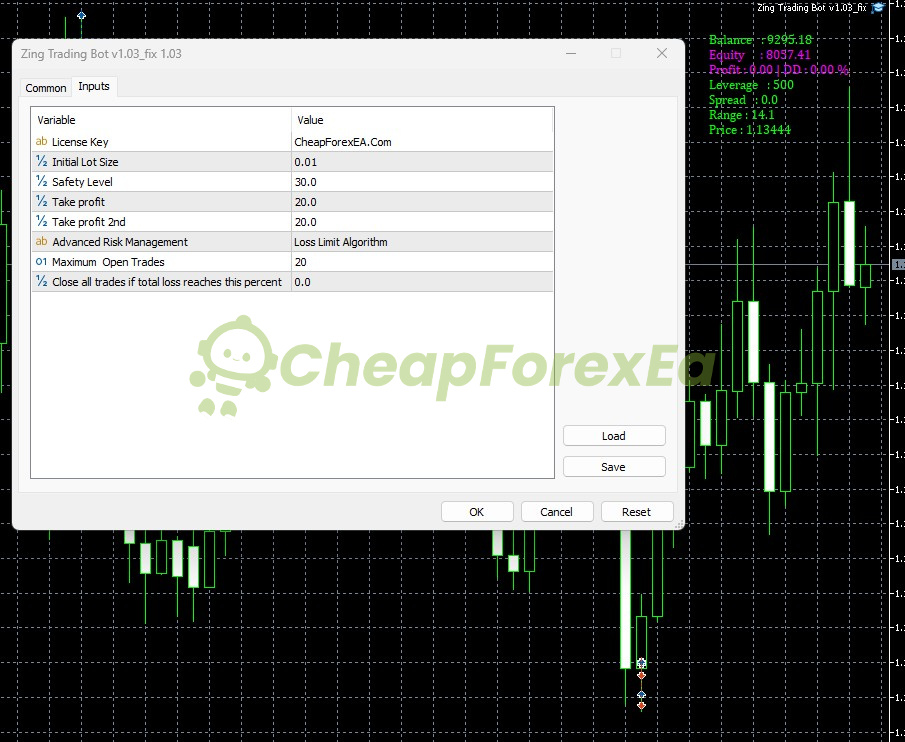
Task: Minimize the Zing Trading Bot dialog
Action: tap(571, 53)
